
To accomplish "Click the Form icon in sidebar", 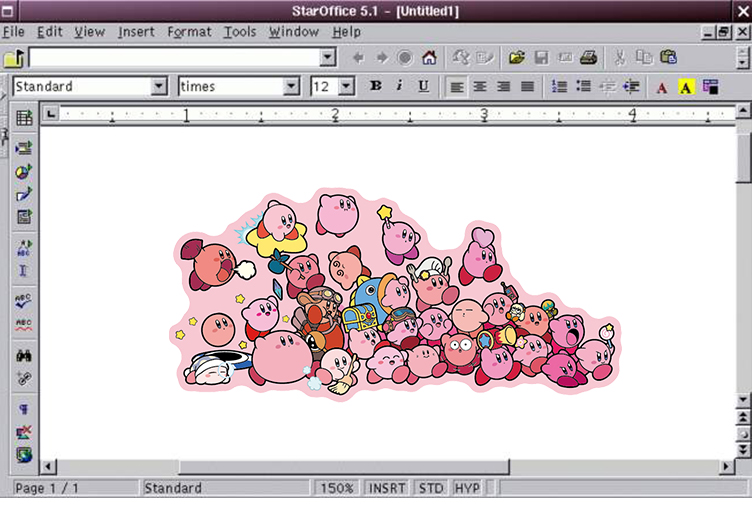I will pos(24,217).
